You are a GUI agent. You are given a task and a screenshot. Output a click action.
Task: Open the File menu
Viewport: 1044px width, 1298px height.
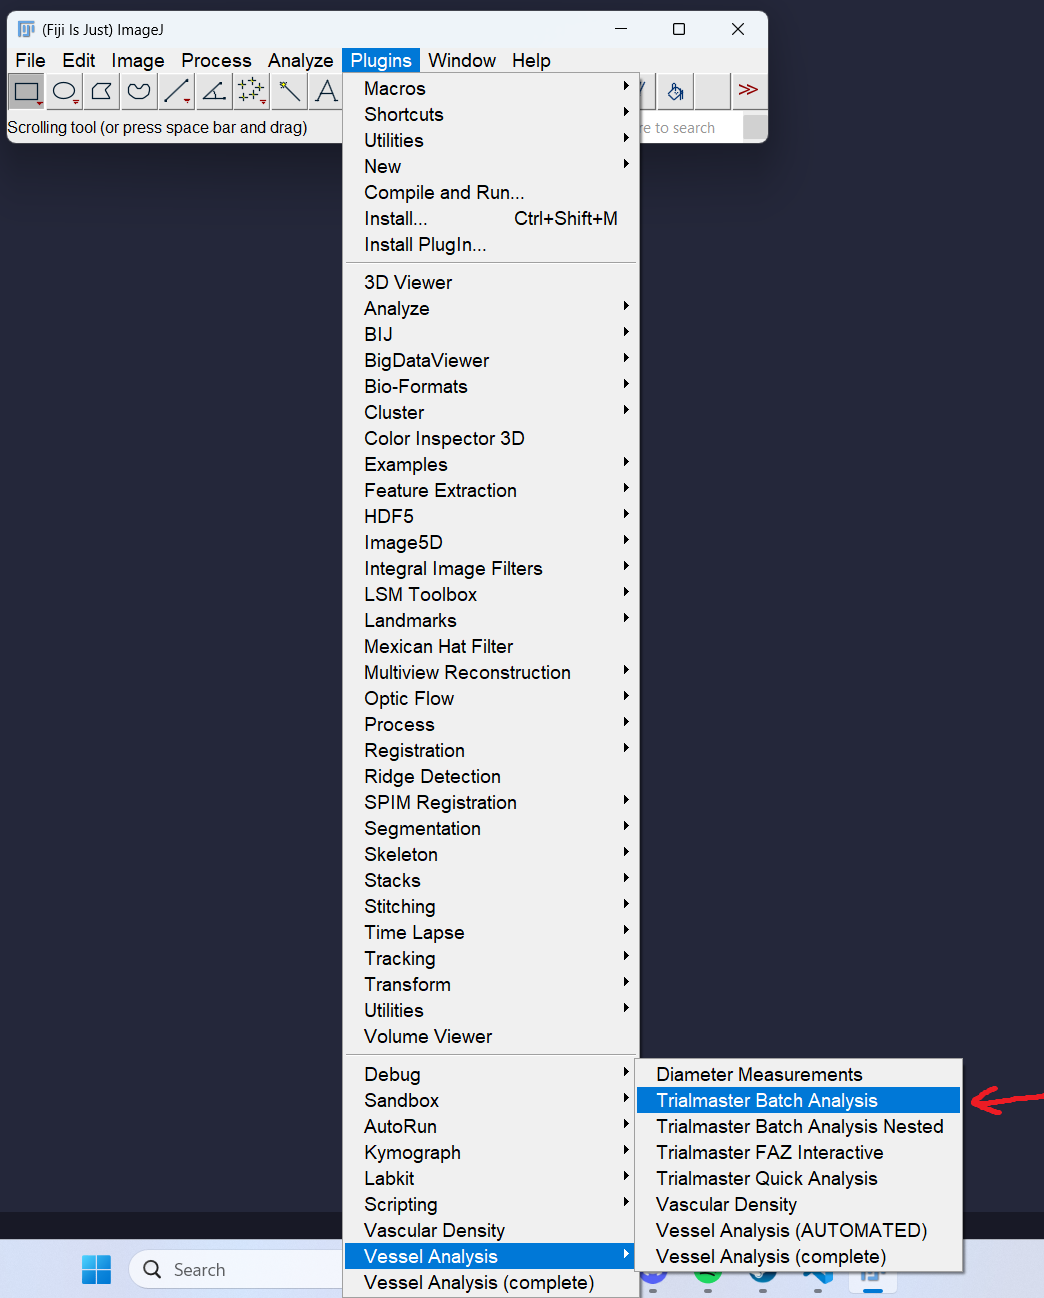(30, 61)
